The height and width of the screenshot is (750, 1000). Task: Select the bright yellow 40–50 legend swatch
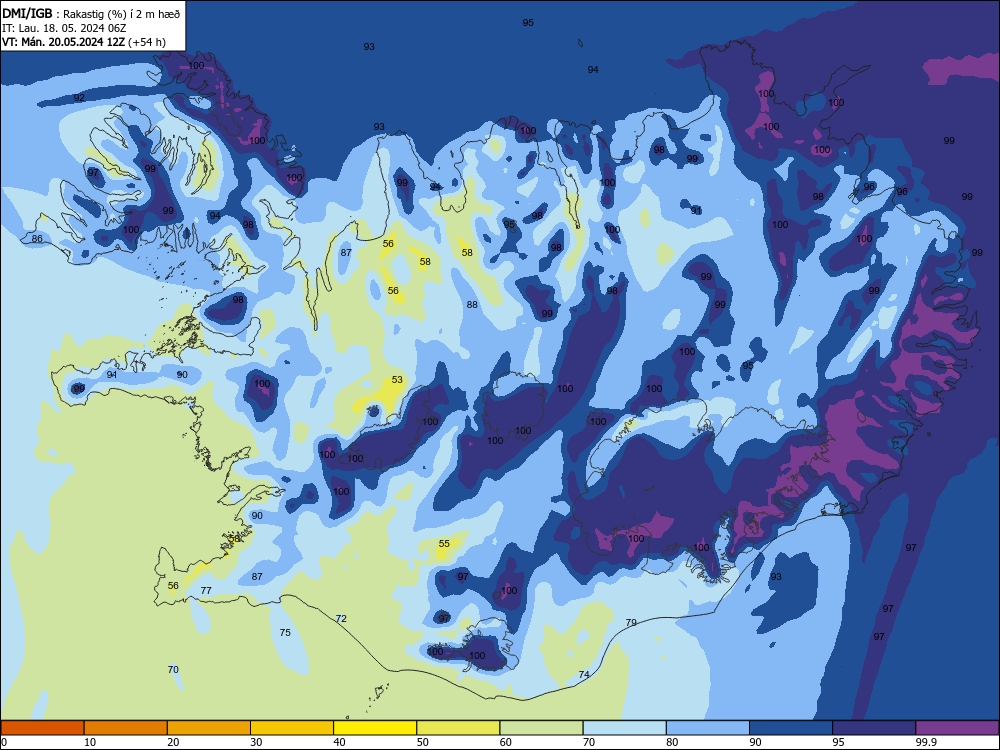(x=375, y=728)
